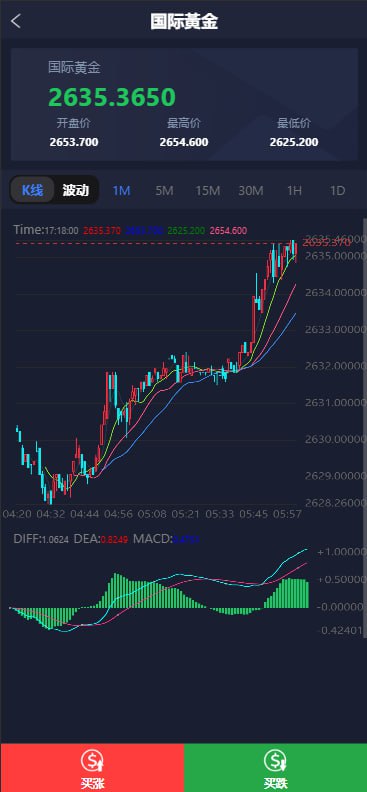Click the red 买涨 buy-up button
Image resolution: width=367 pixels, height=792 pixels.
pyautogui.click(x=92, y=768)
